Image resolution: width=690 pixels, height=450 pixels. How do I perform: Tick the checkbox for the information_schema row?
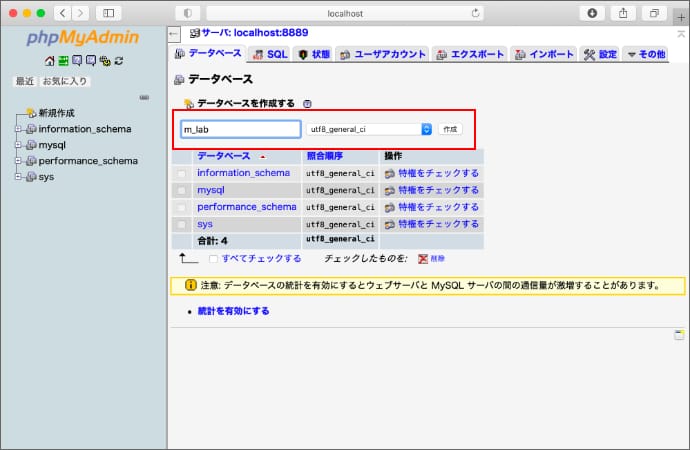pos(181,173)
